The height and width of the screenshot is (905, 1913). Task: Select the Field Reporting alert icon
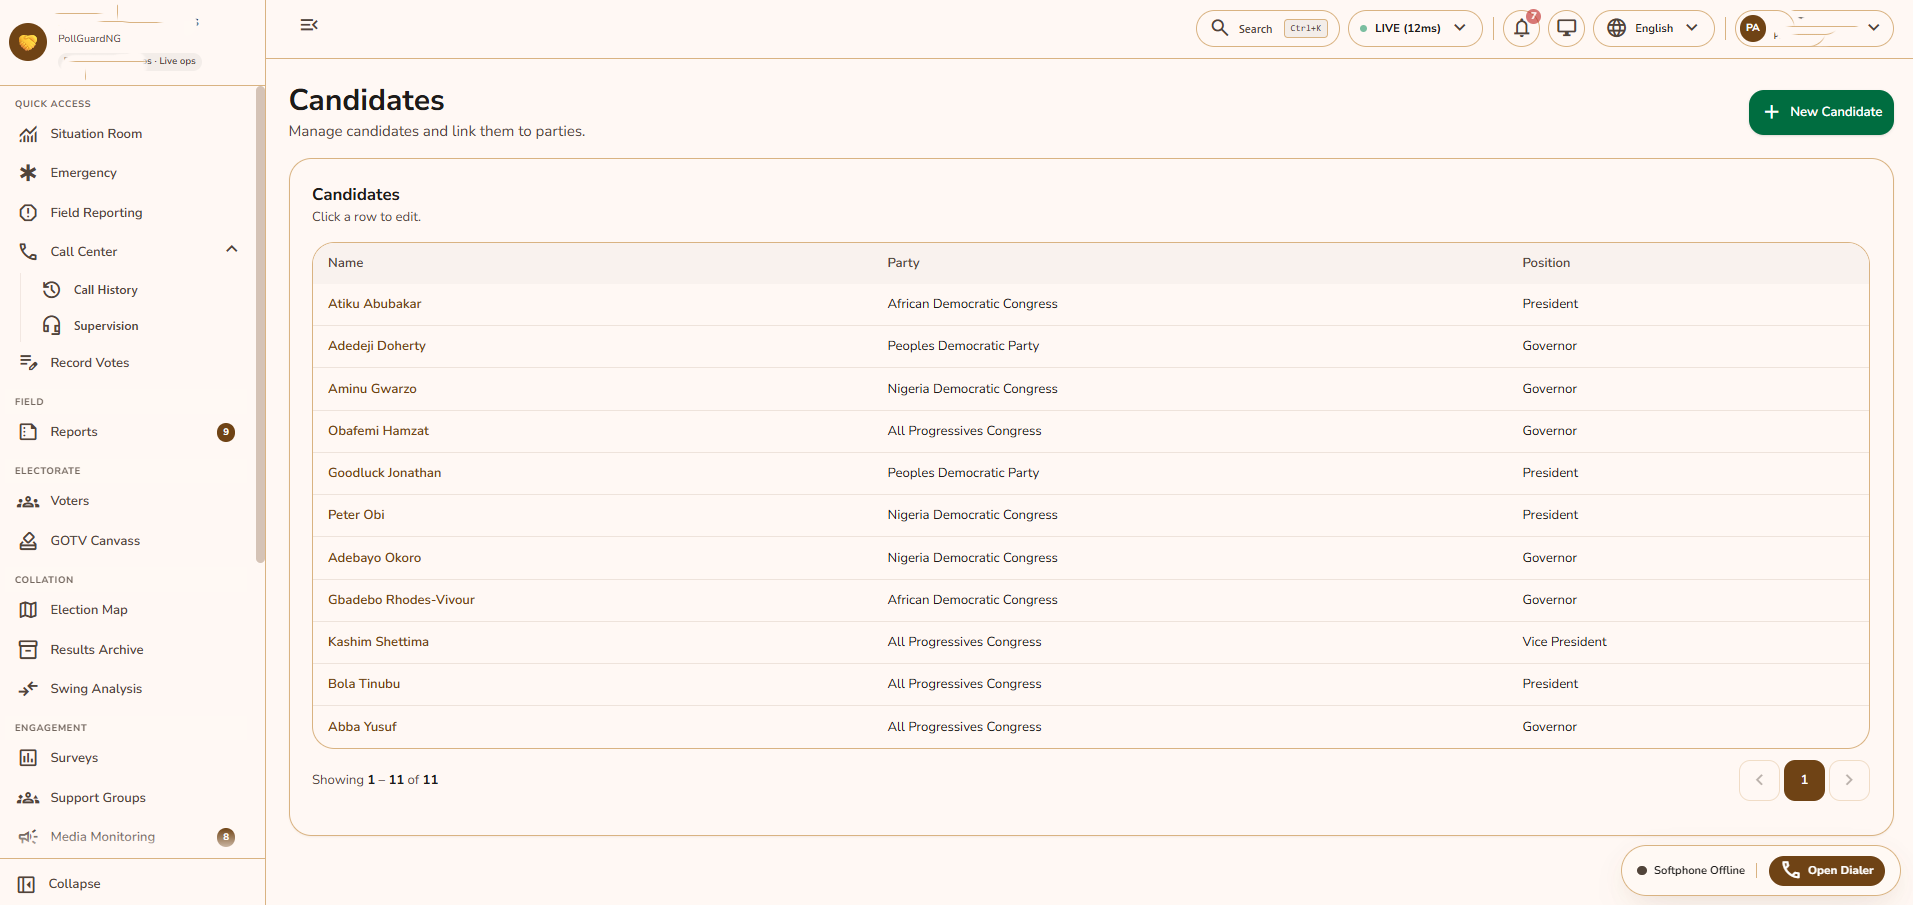coord(28,213)
